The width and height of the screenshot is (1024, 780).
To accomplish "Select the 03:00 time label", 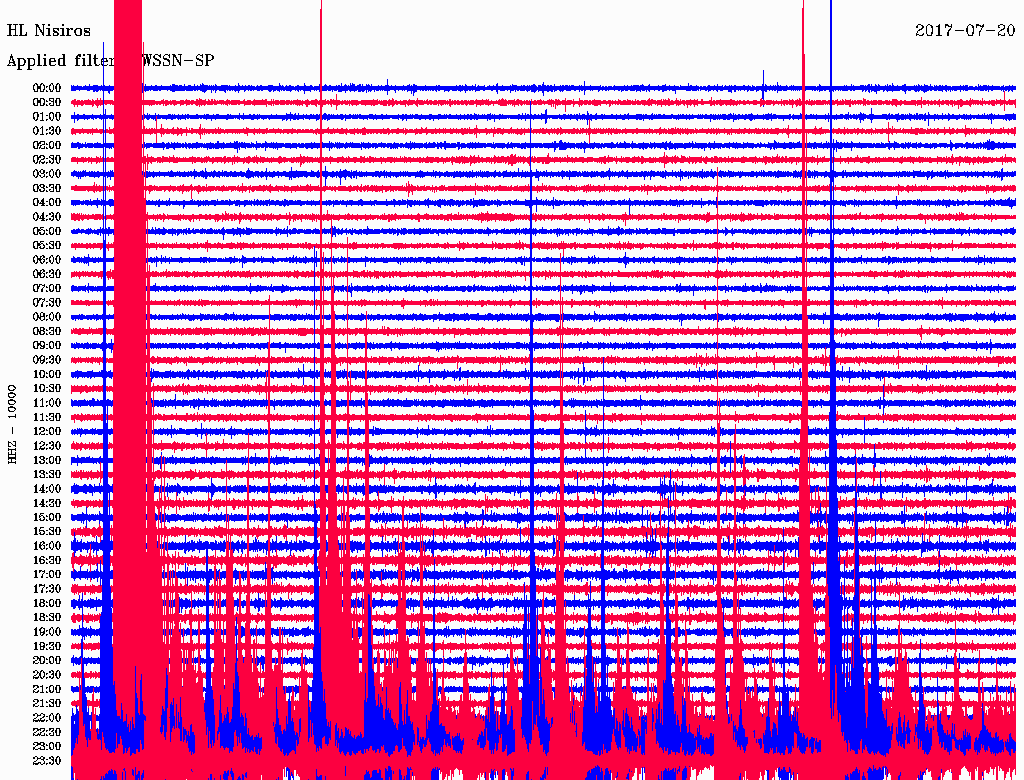I will pos(47,174).
